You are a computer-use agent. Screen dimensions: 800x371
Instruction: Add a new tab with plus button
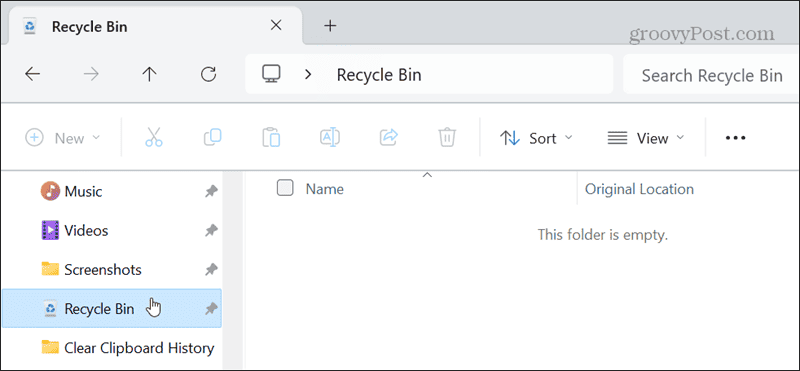(x=331, y=26)
